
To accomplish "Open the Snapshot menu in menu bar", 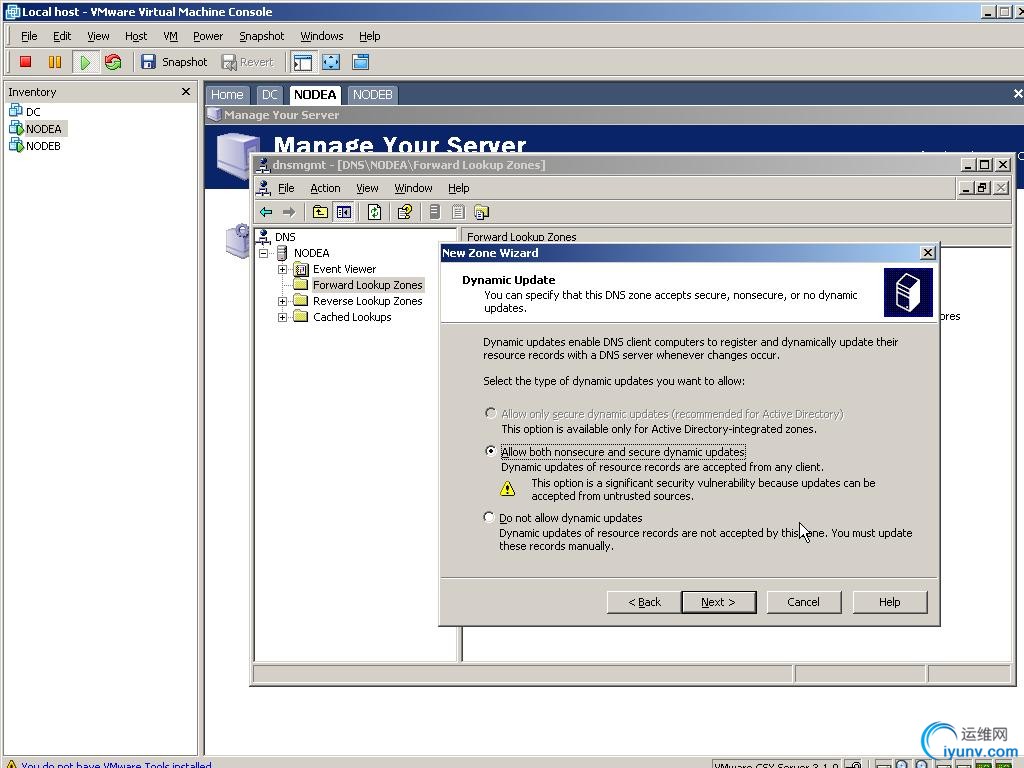I will coord(261,36).
